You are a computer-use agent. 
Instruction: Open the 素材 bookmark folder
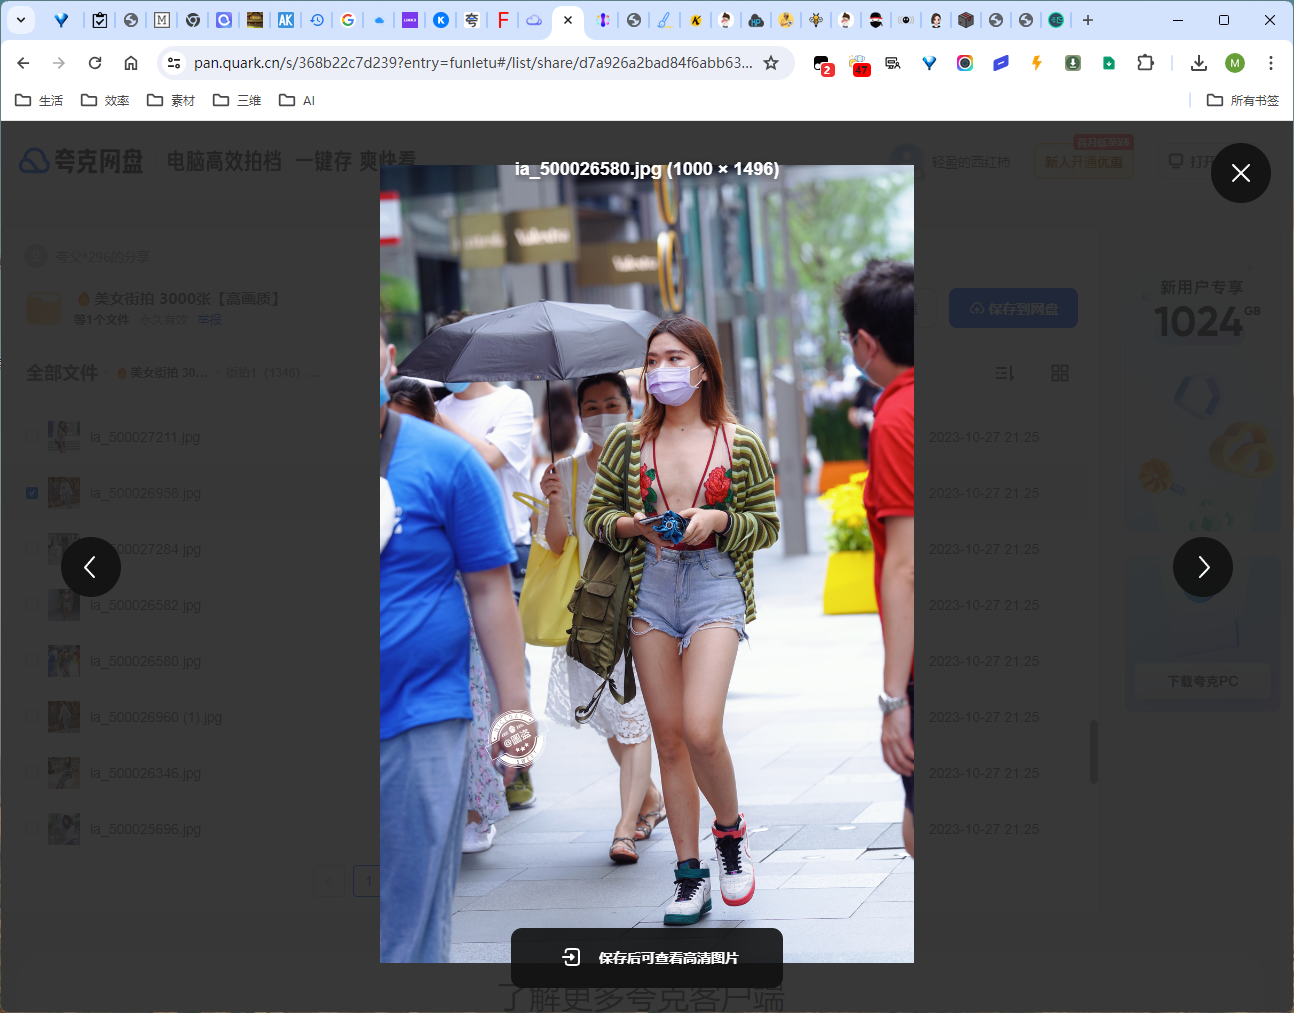pyautogui.click(x=171, y=100)
